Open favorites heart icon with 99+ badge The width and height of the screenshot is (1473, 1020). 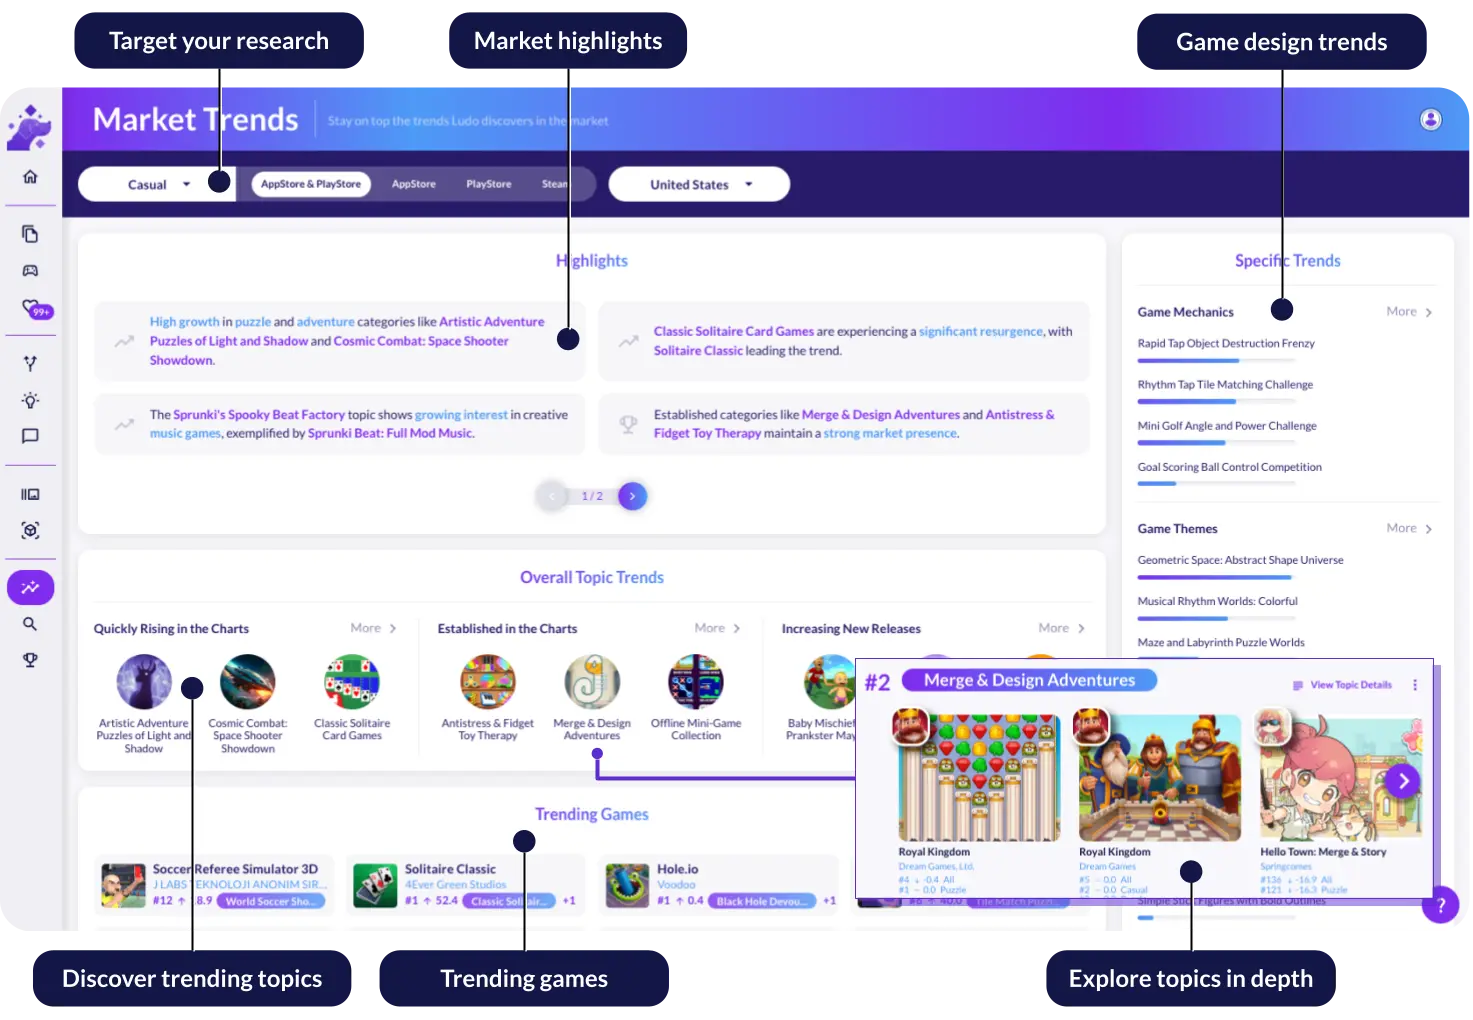[x=32, y=308]
